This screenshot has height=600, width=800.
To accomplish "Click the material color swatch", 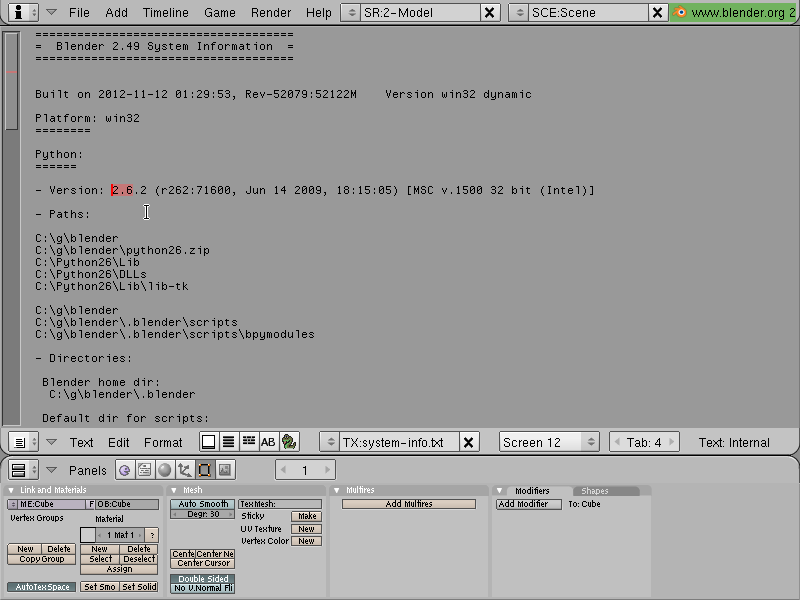I will 88,535.
